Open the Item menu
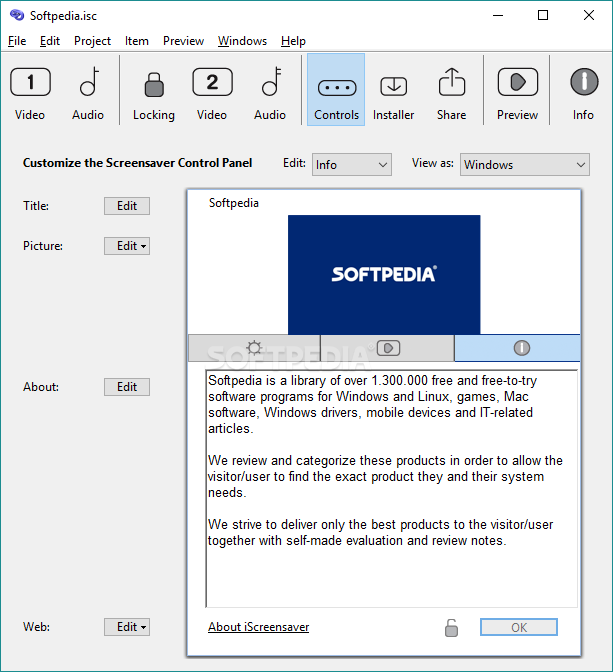The height and width of the screenshot is (672, 613). click(137, 41)
